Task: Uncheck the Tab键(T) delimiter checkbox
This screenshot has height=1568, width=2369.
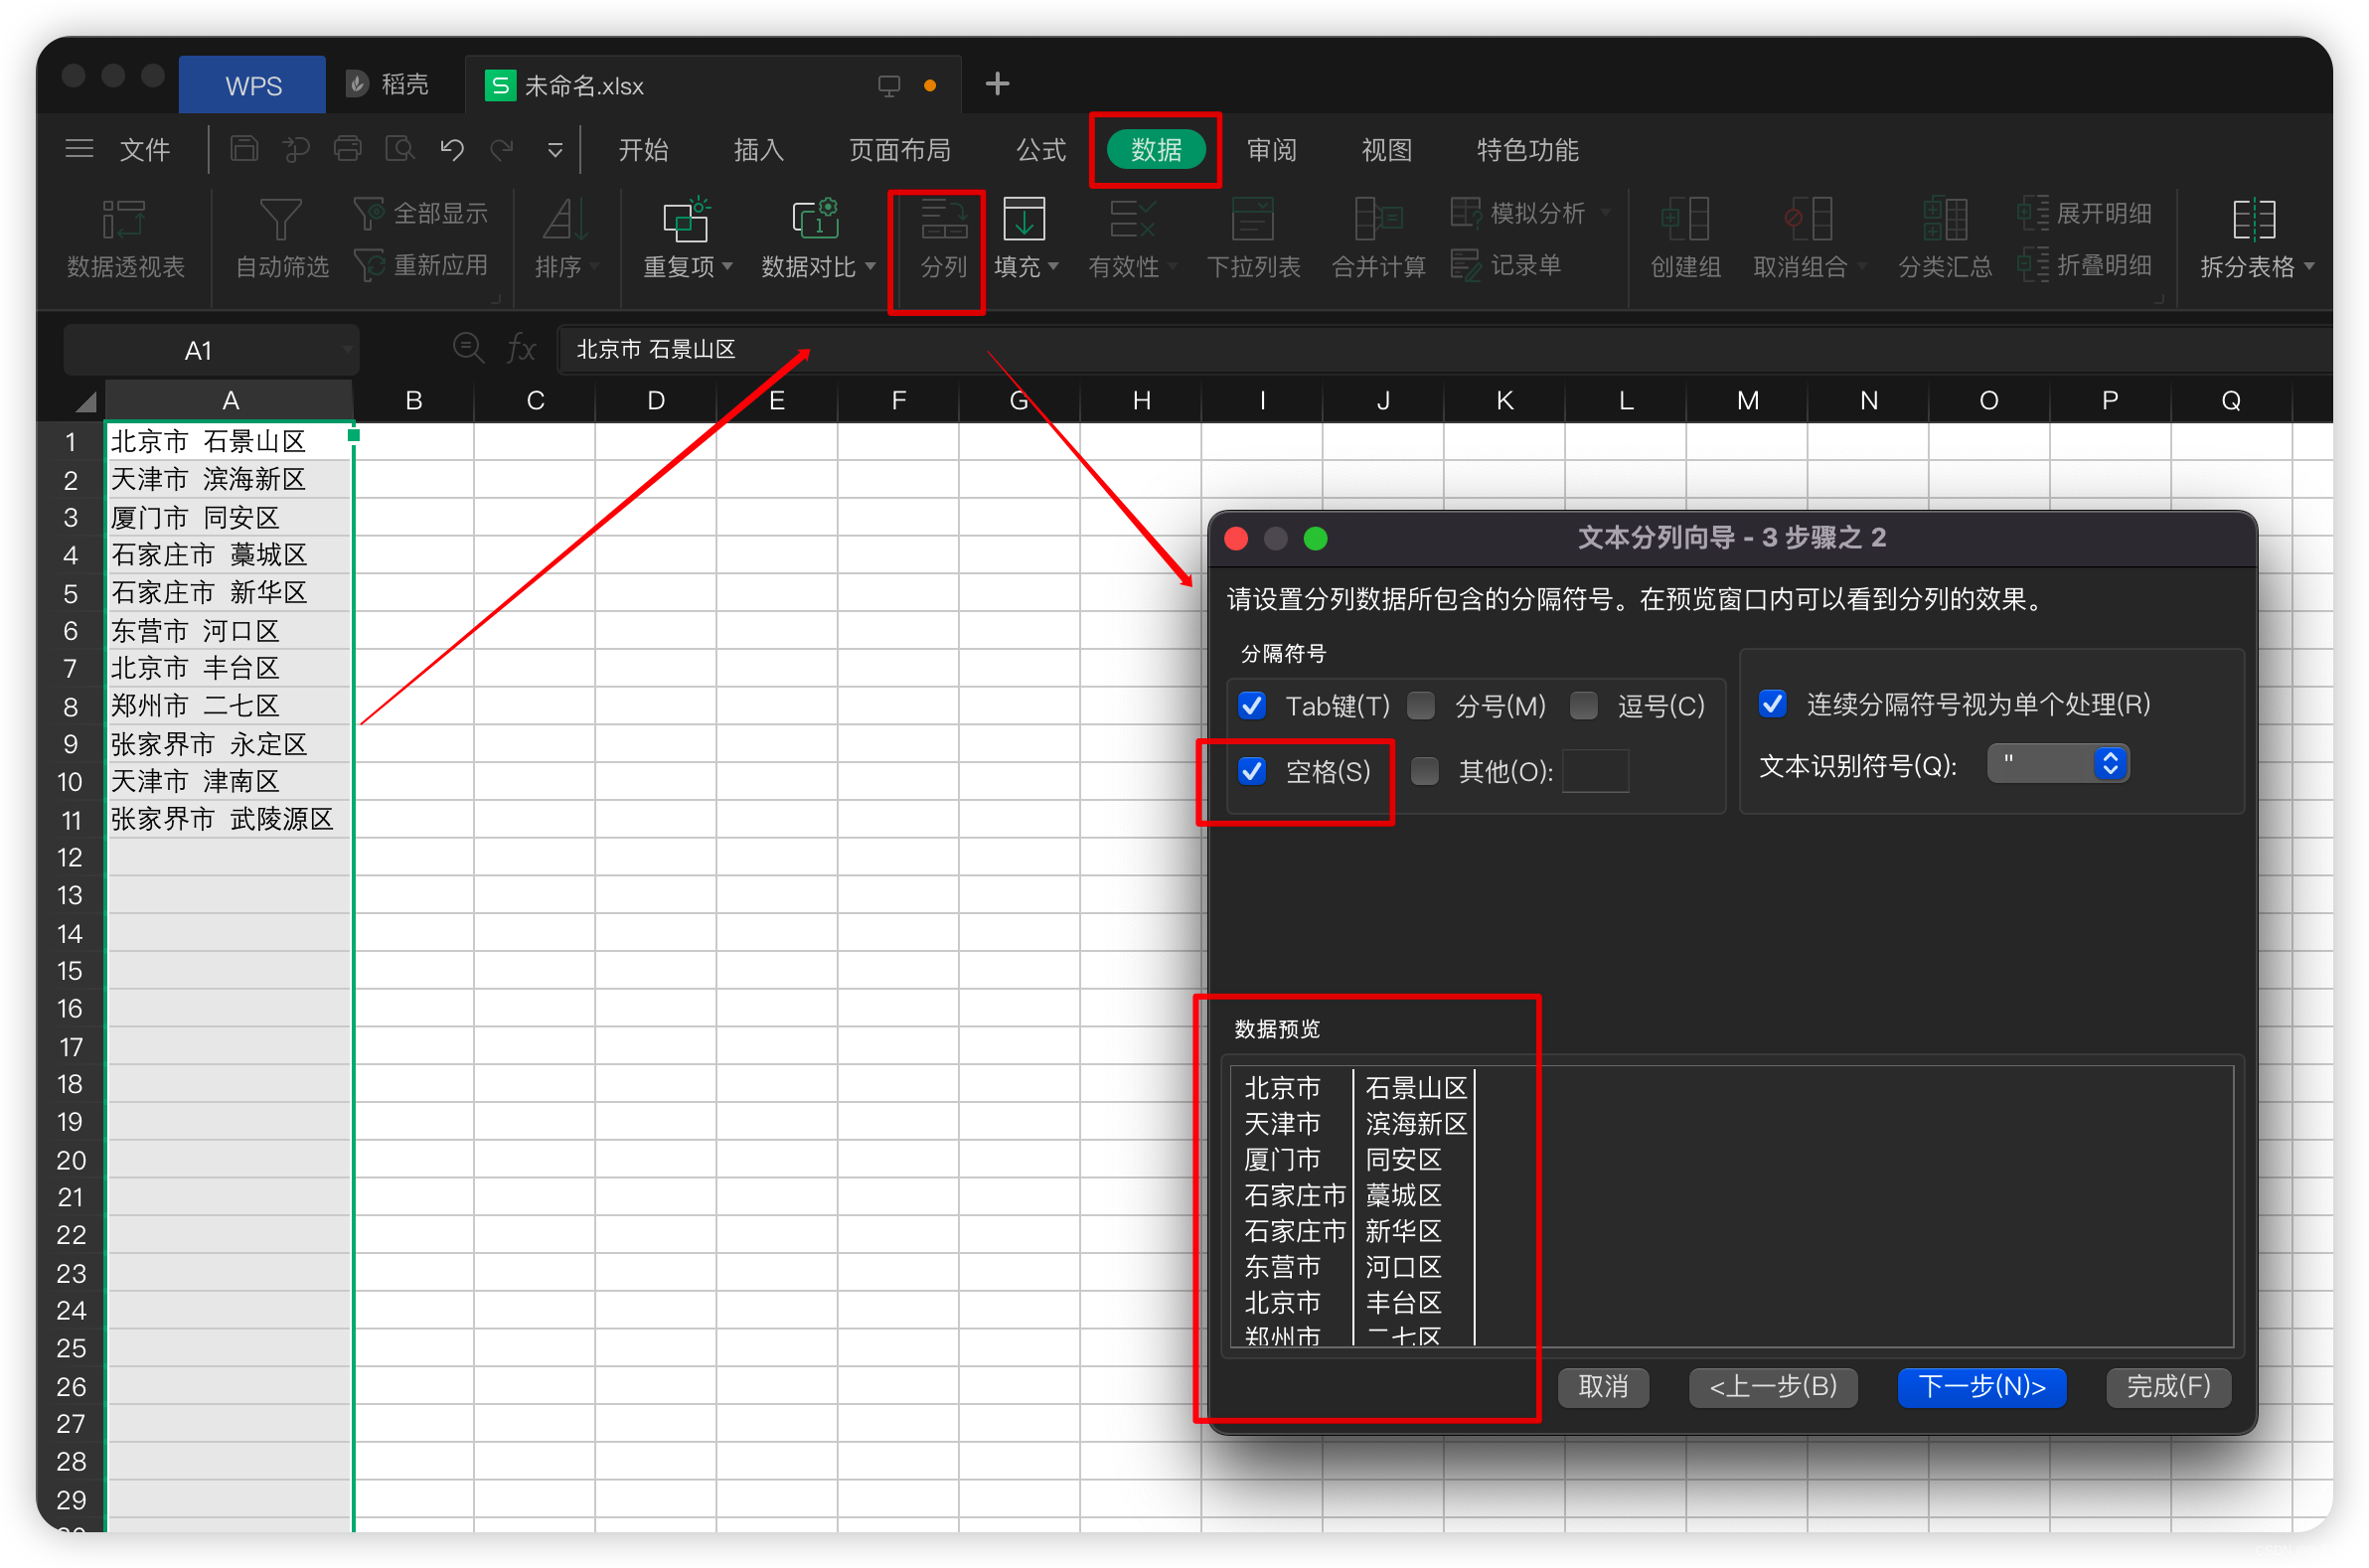Action: pyautogui.click(x=1251, y=706)
